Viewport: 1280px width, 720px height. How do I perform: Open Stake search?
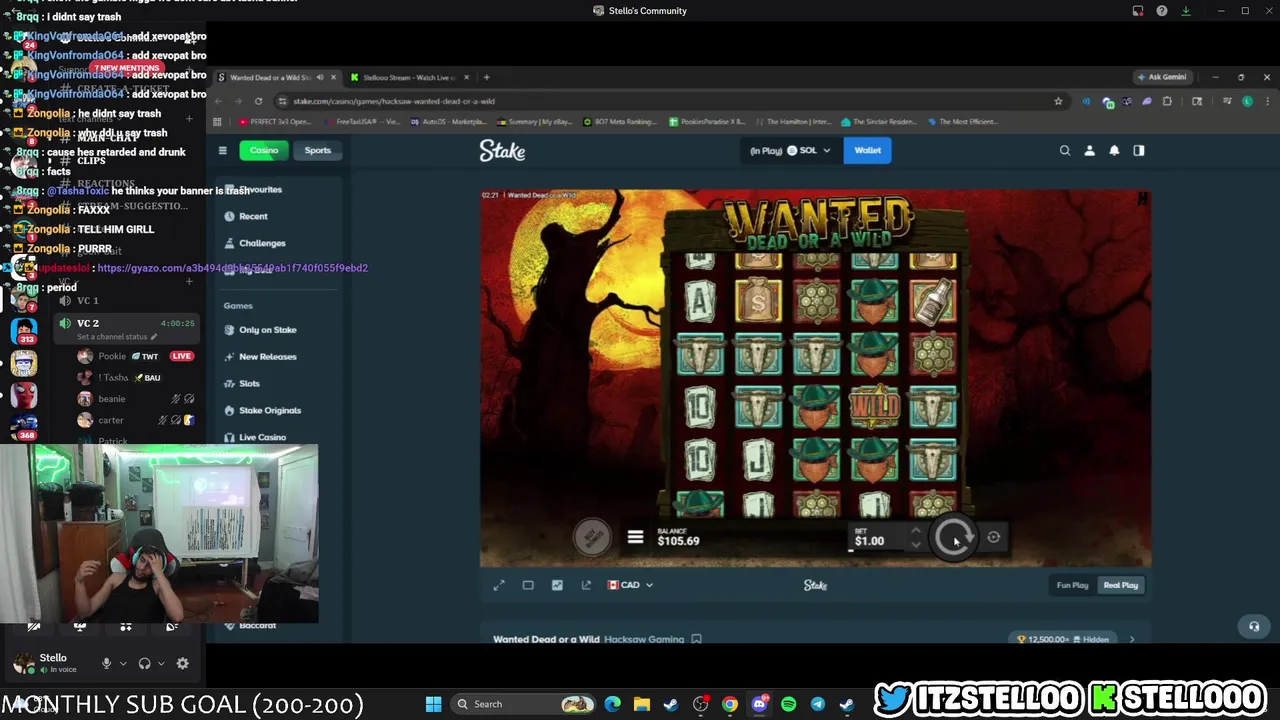1065,150
